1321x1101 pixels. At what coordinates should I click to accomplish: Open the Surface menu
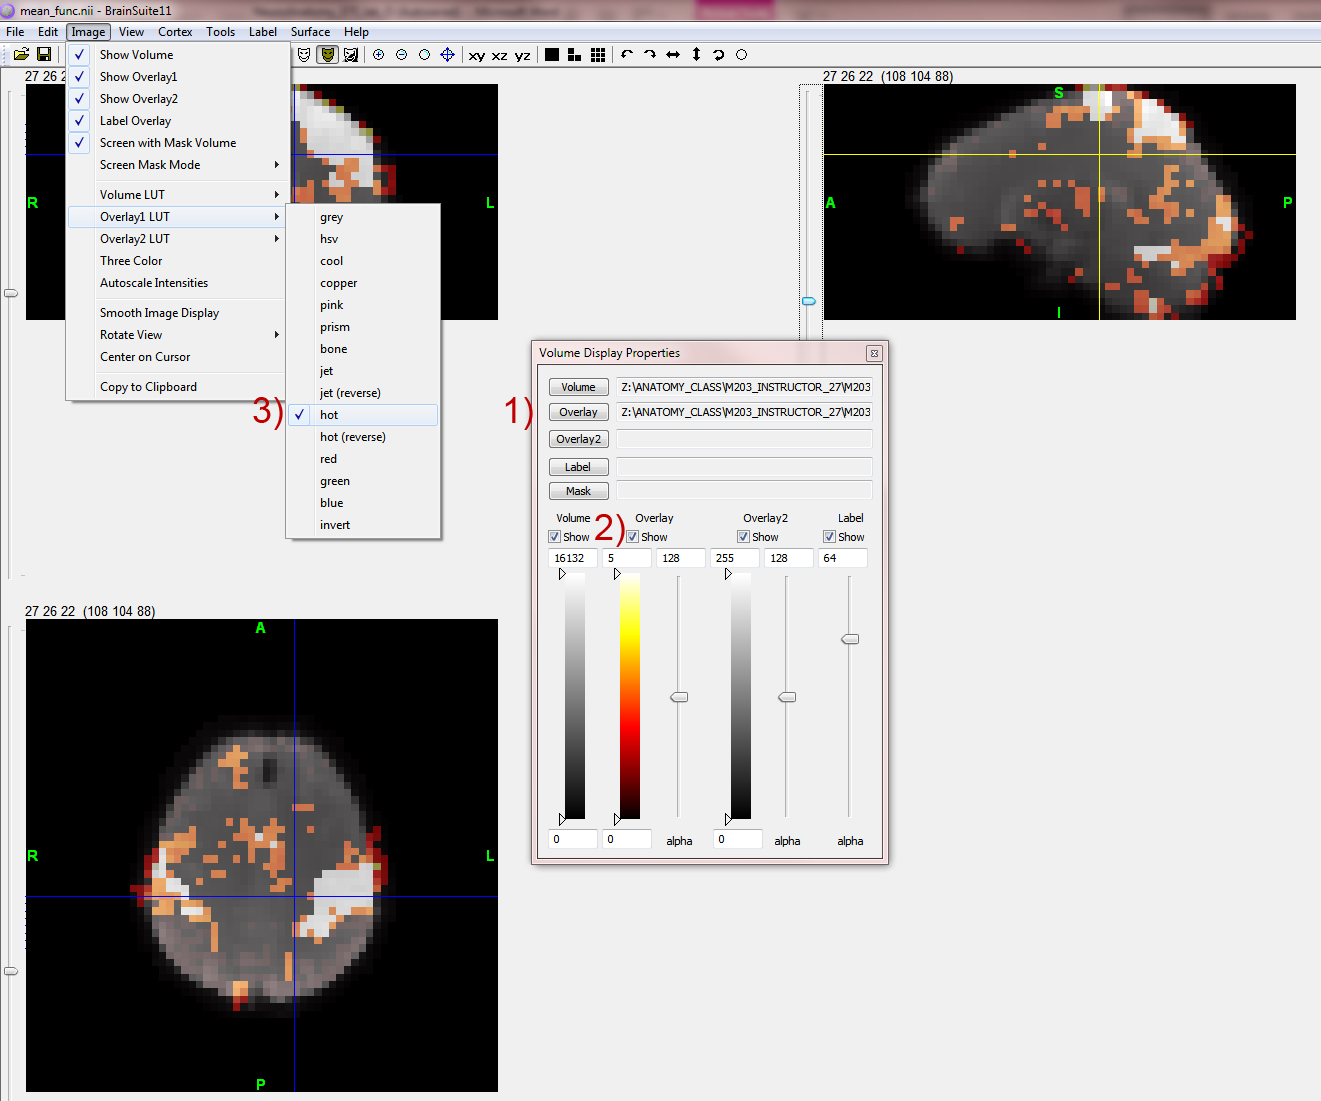[310, 32]
